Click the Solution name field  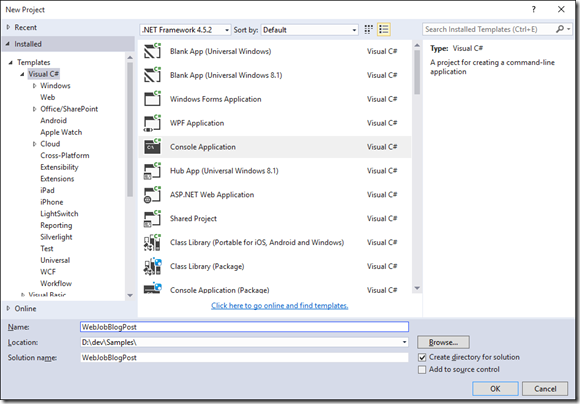click(244, 357)
